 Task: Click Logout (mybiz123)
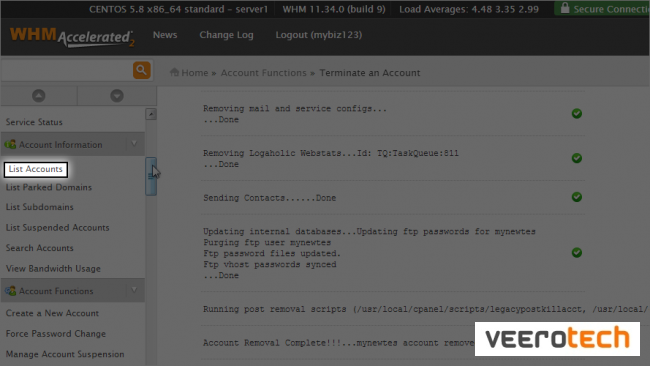click(x=319, y=35)
